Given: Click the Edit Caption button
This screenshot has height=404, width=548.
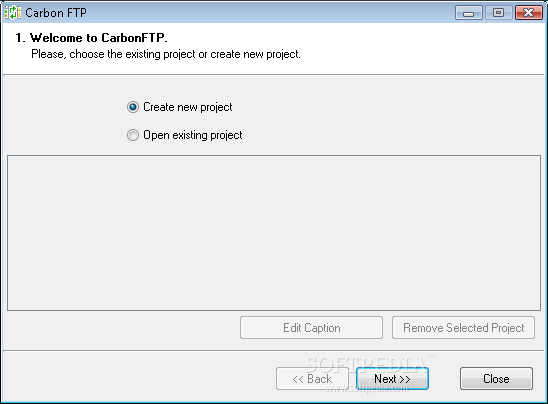Looking at the screenshot, I should [x=311, y=328].
